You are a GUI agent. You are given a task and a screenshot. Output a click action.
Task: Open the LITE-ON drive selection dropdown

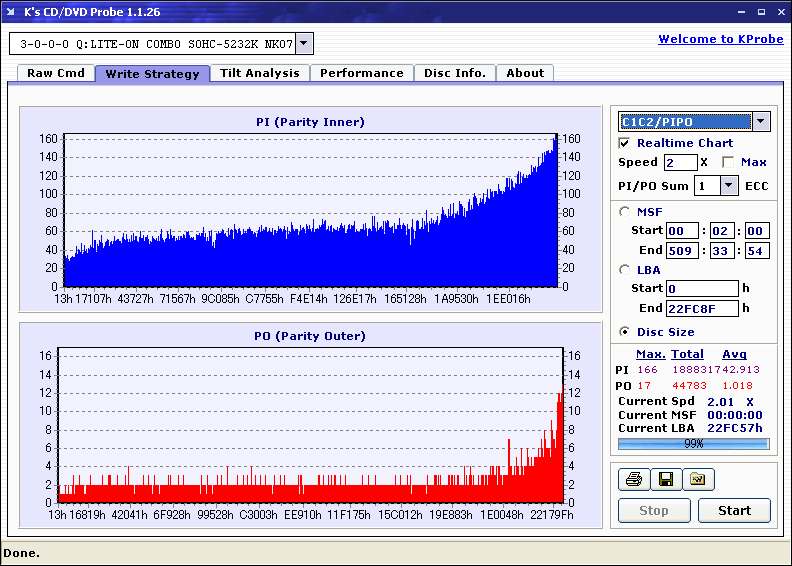tap(304, 43)
